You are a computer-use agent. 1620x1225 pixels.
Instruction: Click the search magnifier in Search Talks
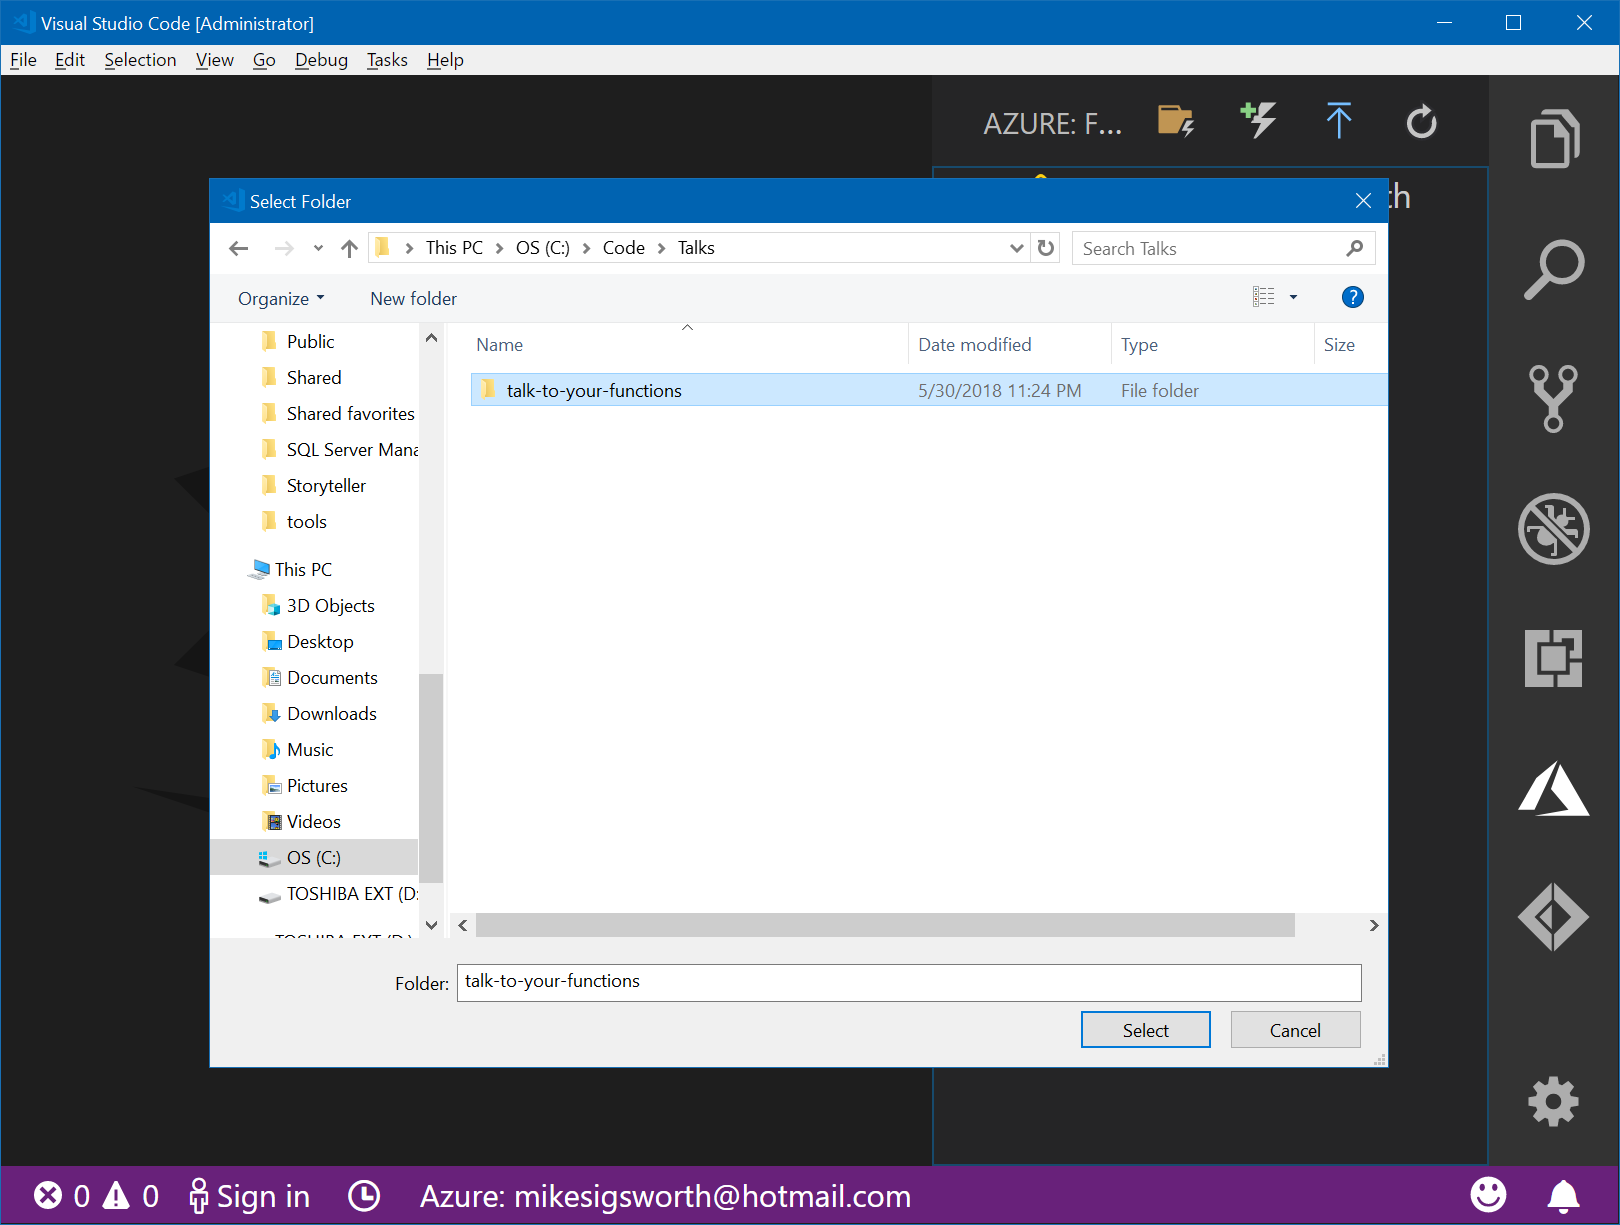[x=1355, y=248]
